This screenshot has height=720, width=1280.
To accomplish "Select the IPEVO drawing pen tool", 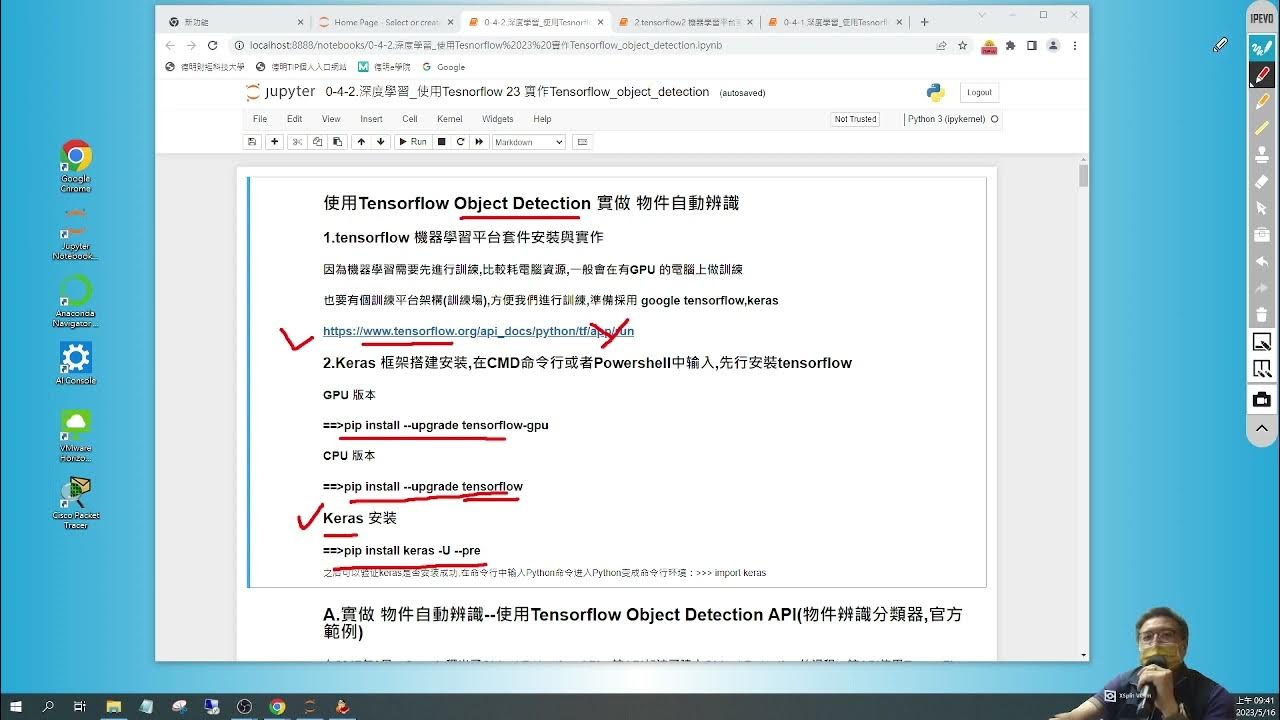I will (x=1261, y=48).
